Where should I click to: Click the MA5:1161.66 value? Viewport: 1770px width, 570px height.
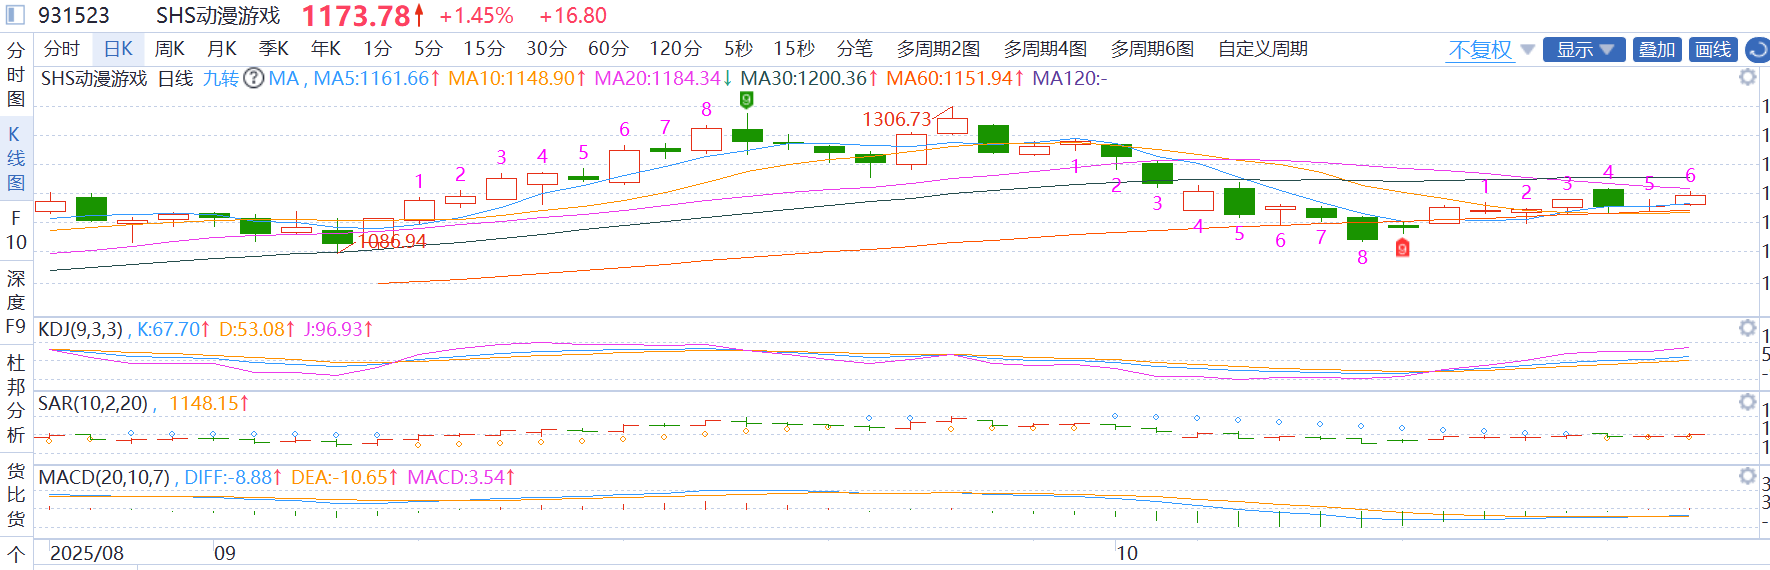376,78
